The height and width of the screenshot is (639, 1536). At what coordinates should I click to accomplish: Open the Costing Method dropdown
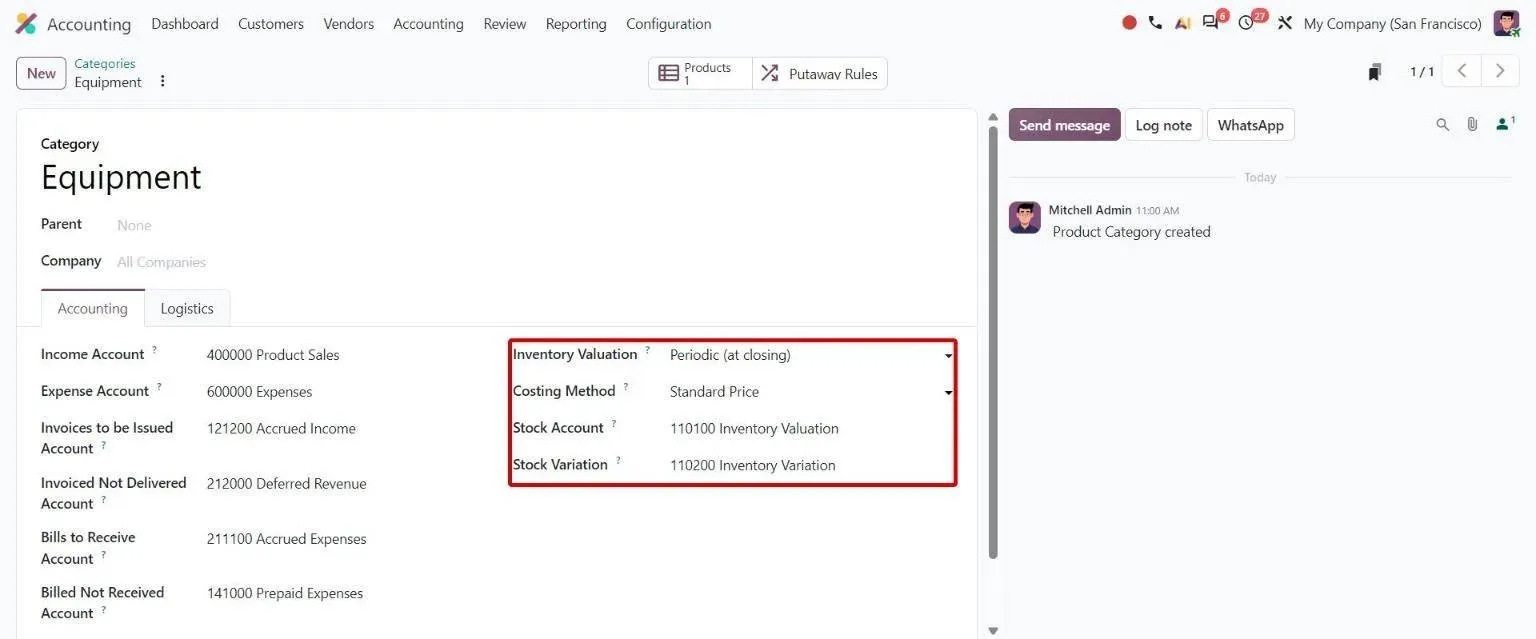click(811, 392)
